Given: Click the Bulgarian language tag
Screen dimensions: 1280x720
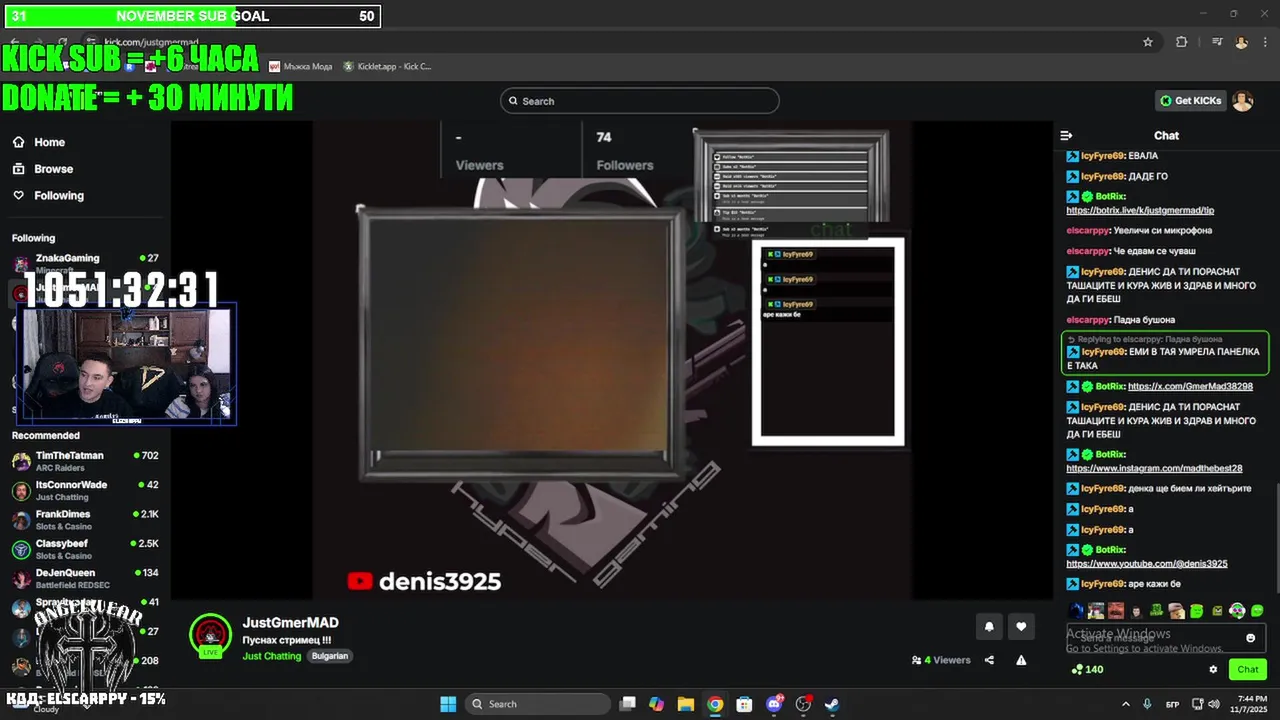Looking at the screenshot, I should click(x=329, y=656).
